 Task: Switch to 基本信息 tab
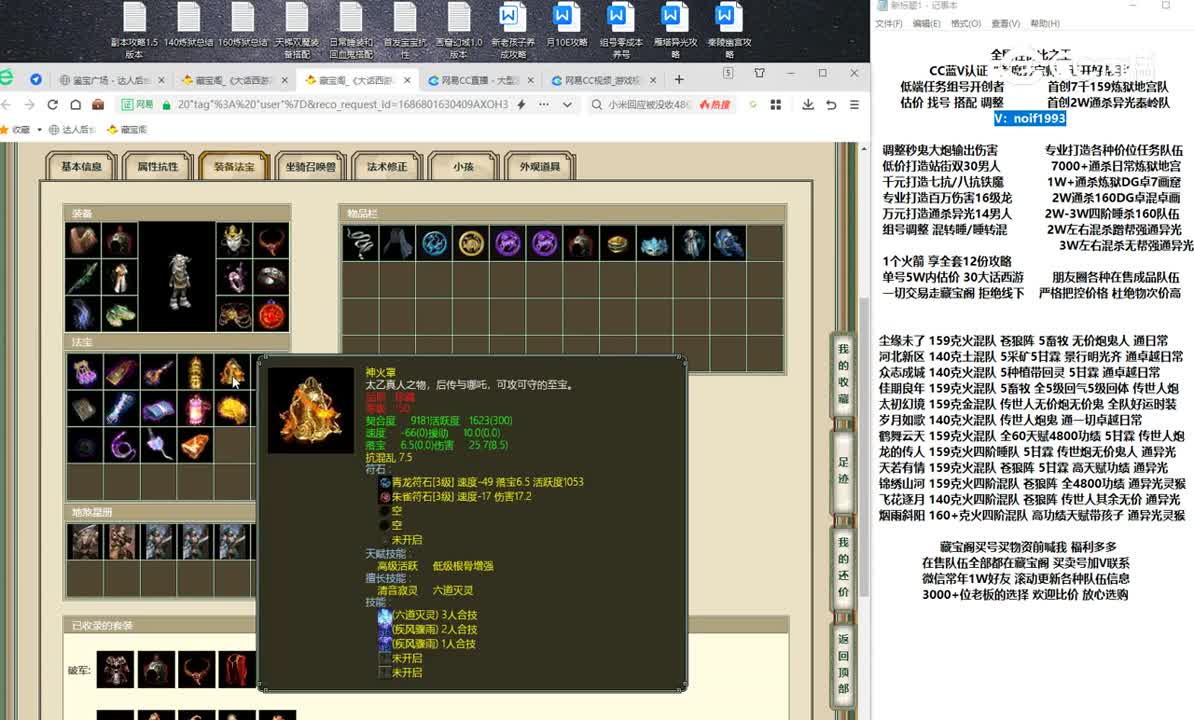click(81, 166)
